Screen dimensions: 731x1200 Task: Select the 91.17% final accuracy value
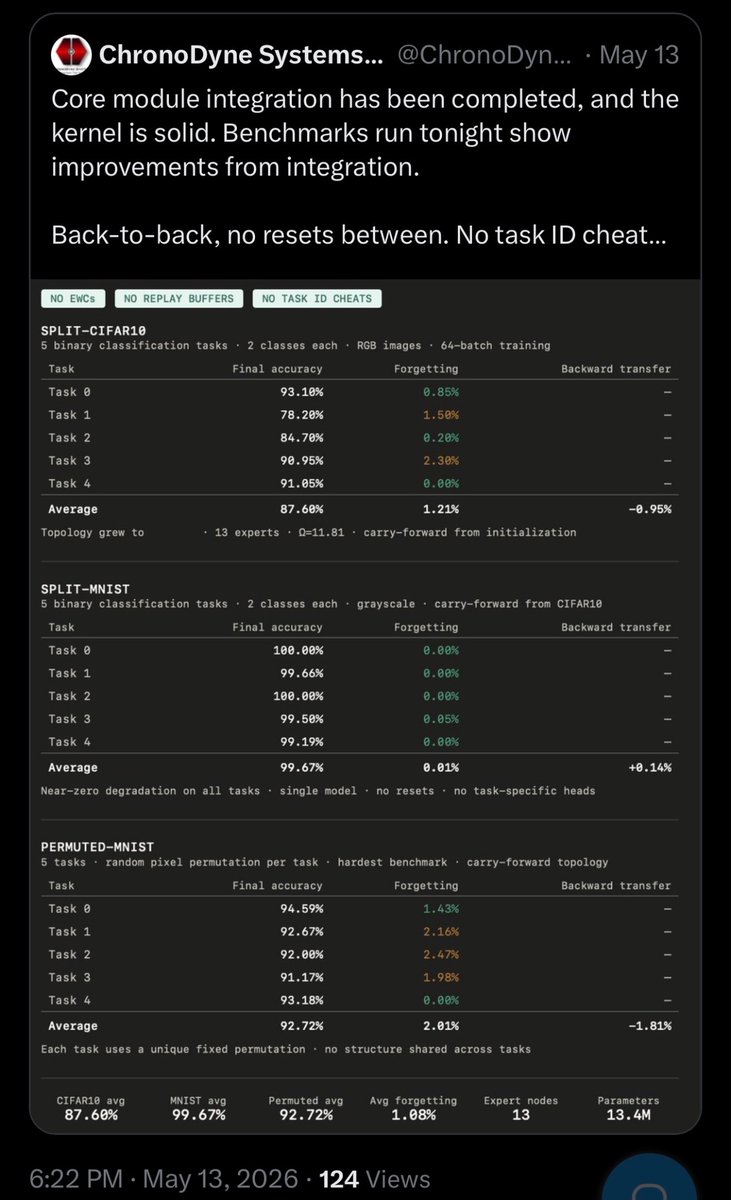[x=302, y=977]
